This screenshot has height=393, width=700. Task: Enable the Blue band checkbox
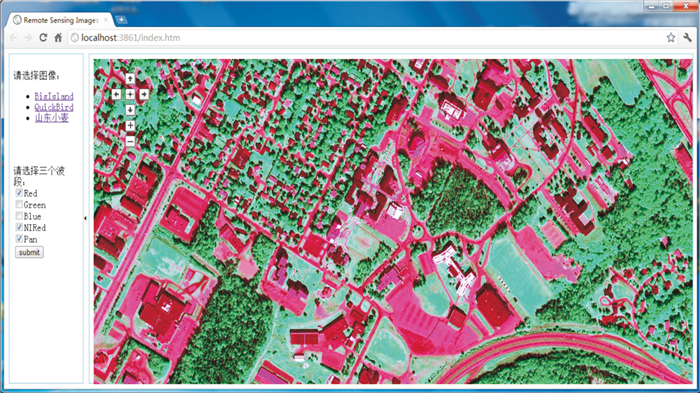click(19, 216)
